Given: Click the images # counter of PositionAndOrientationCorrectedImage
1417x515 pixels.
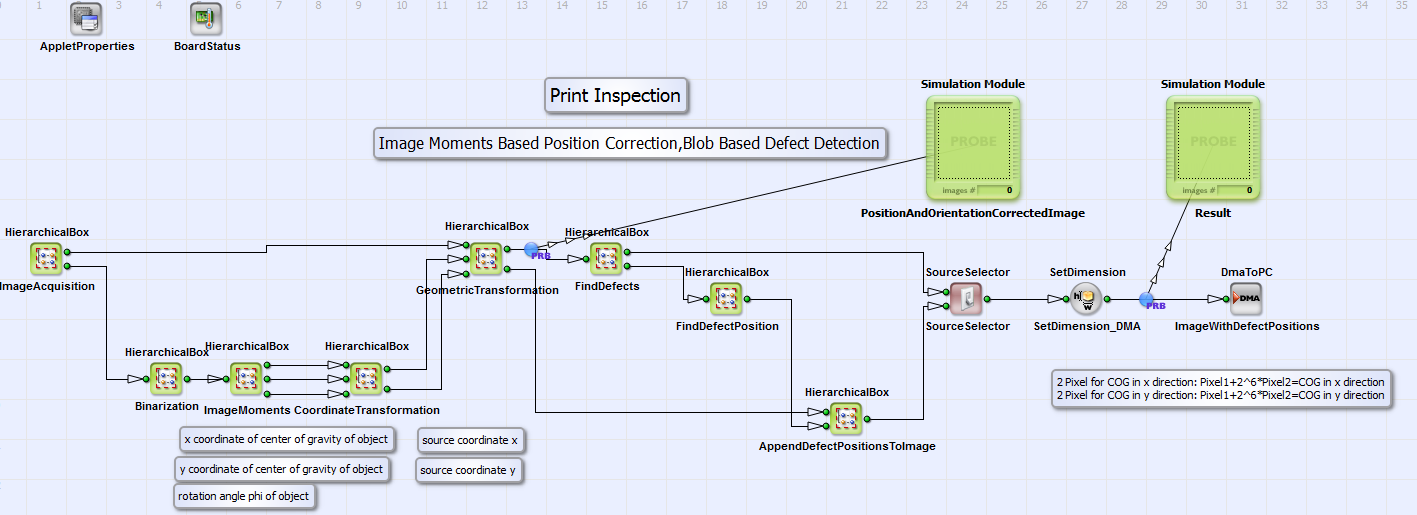Looking at the screenshot, I should click(996, 190).
